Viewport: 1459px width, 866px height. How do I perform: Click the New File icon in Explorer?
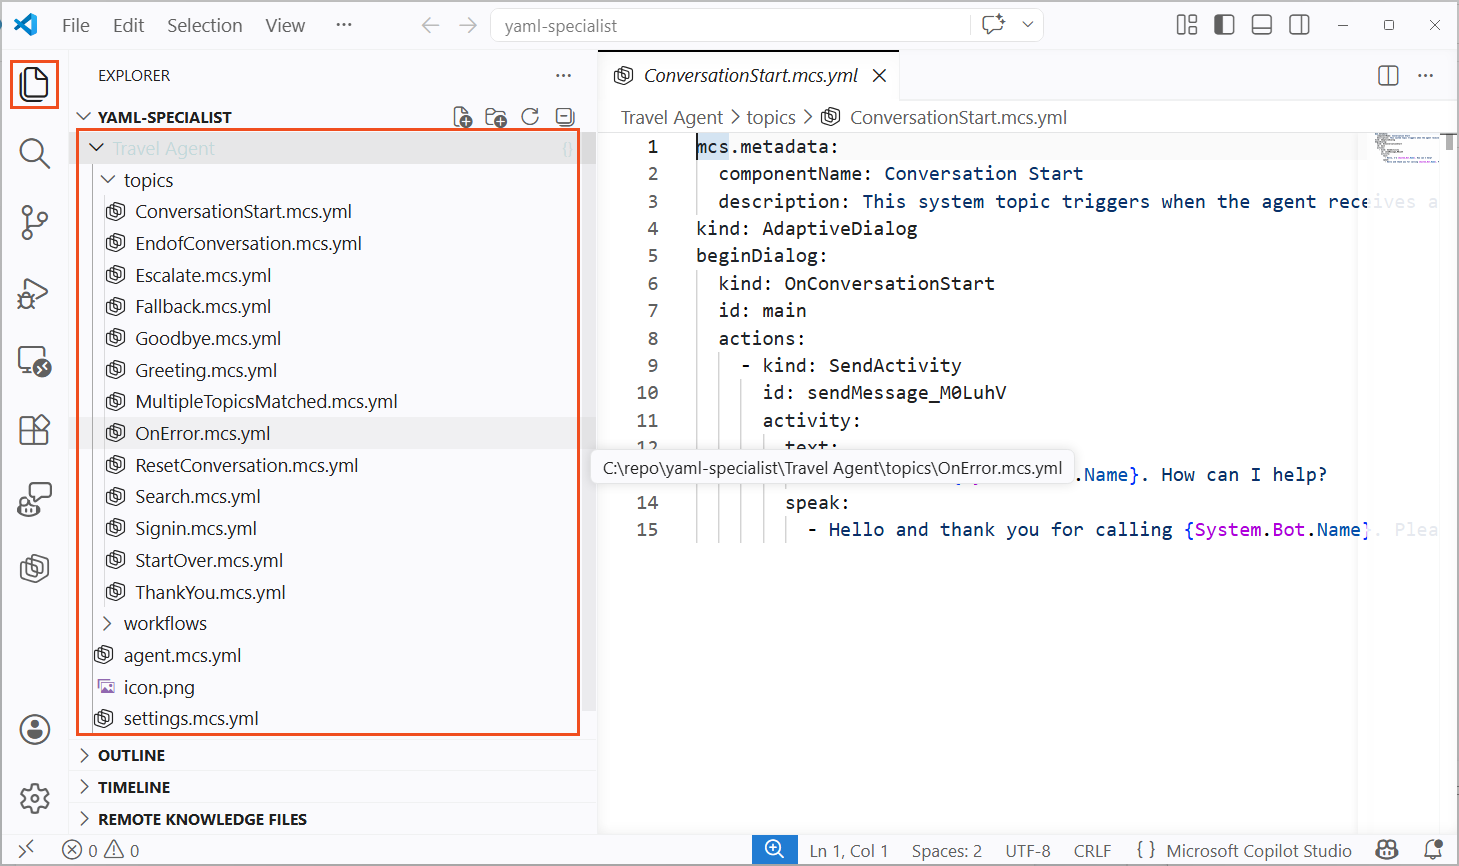tap(462, 117)
